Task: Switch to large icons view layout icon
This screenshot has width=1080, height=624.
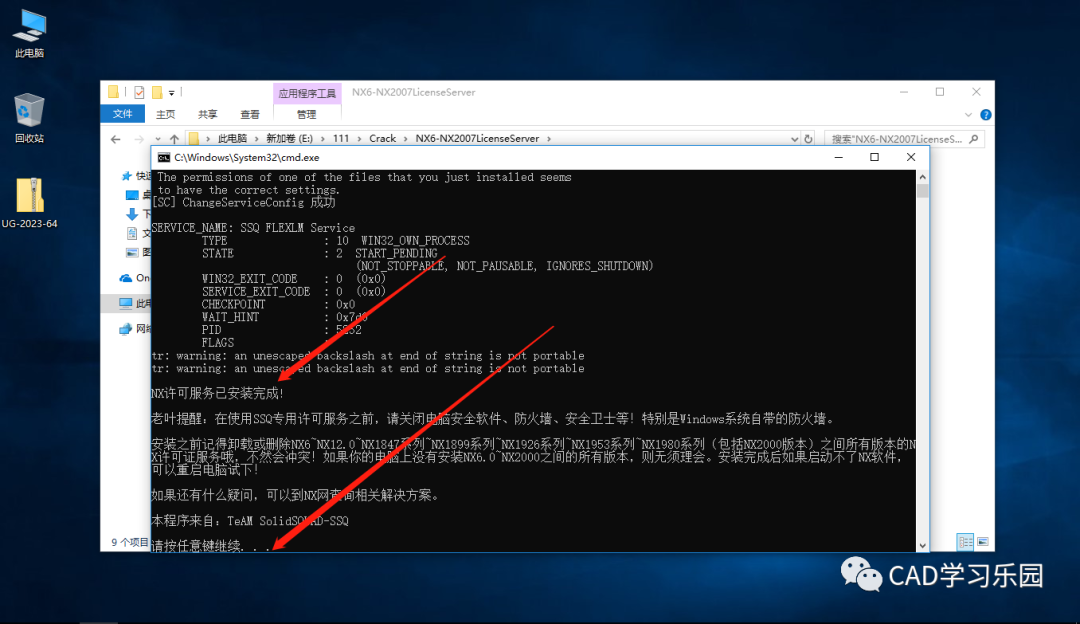Action: tap(983, 542)
